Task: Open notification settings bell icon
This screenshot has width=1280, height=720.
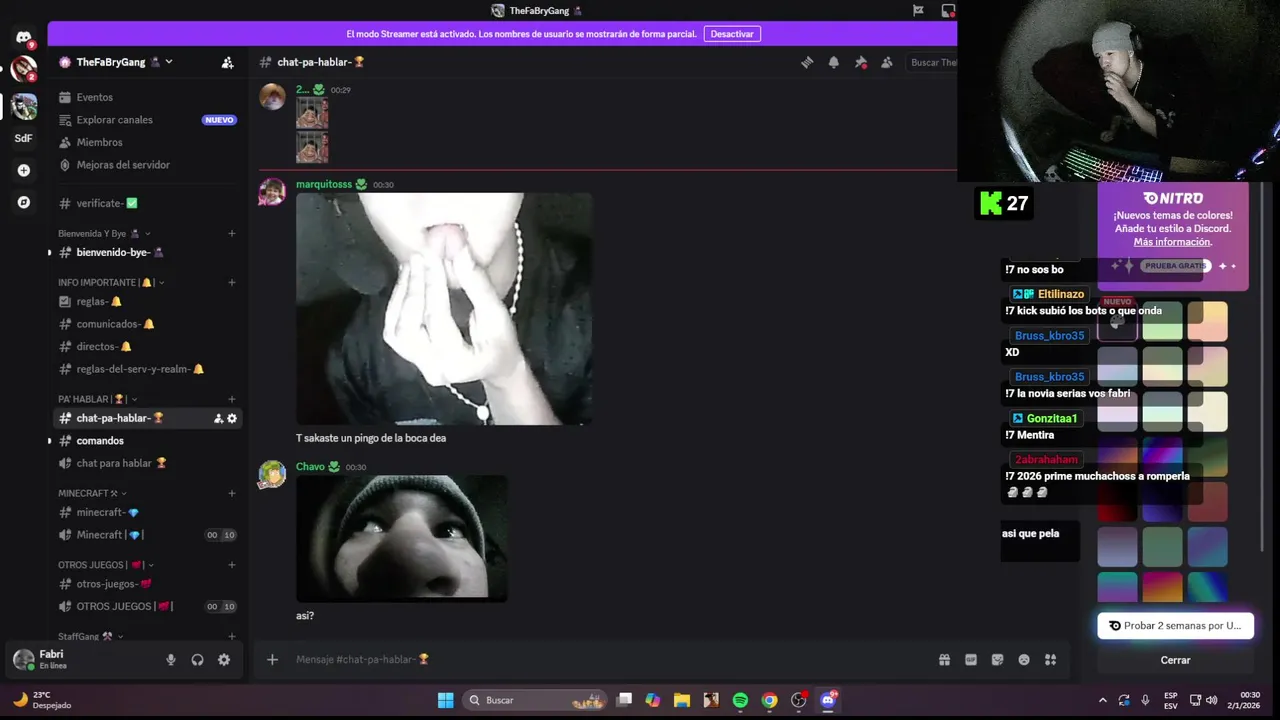Action: coord(834,62)
